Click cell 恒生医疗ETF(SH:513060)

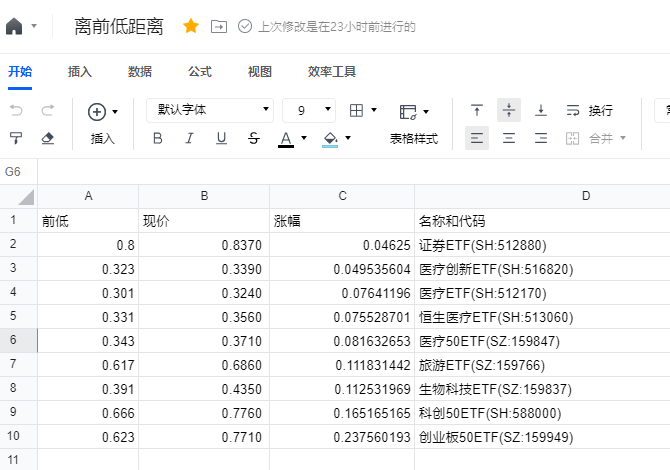coord(543,317)
